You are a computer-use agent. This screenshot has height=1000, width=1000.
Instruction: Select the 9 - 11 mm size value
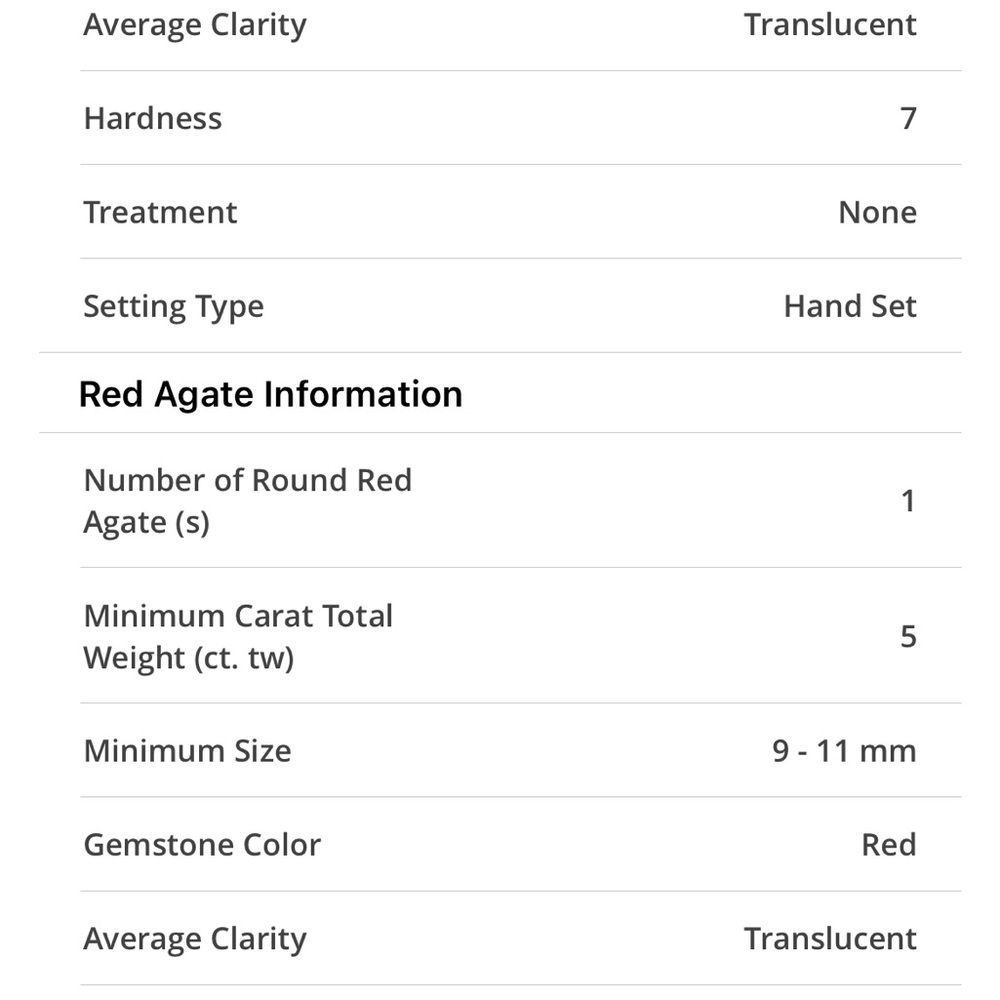(x=844, y=751)
